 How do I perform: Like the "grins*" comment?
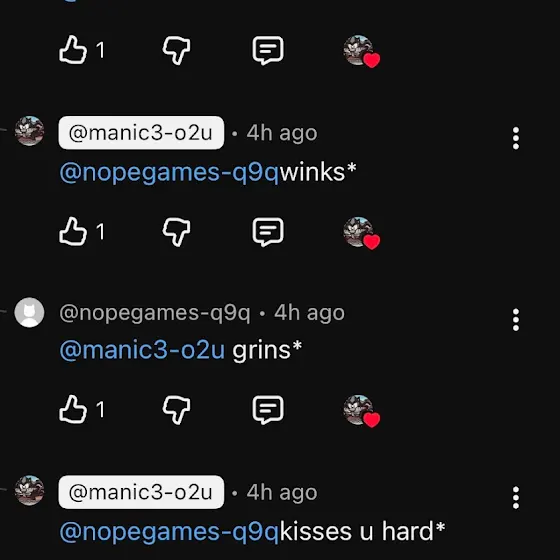coord(73,409)
